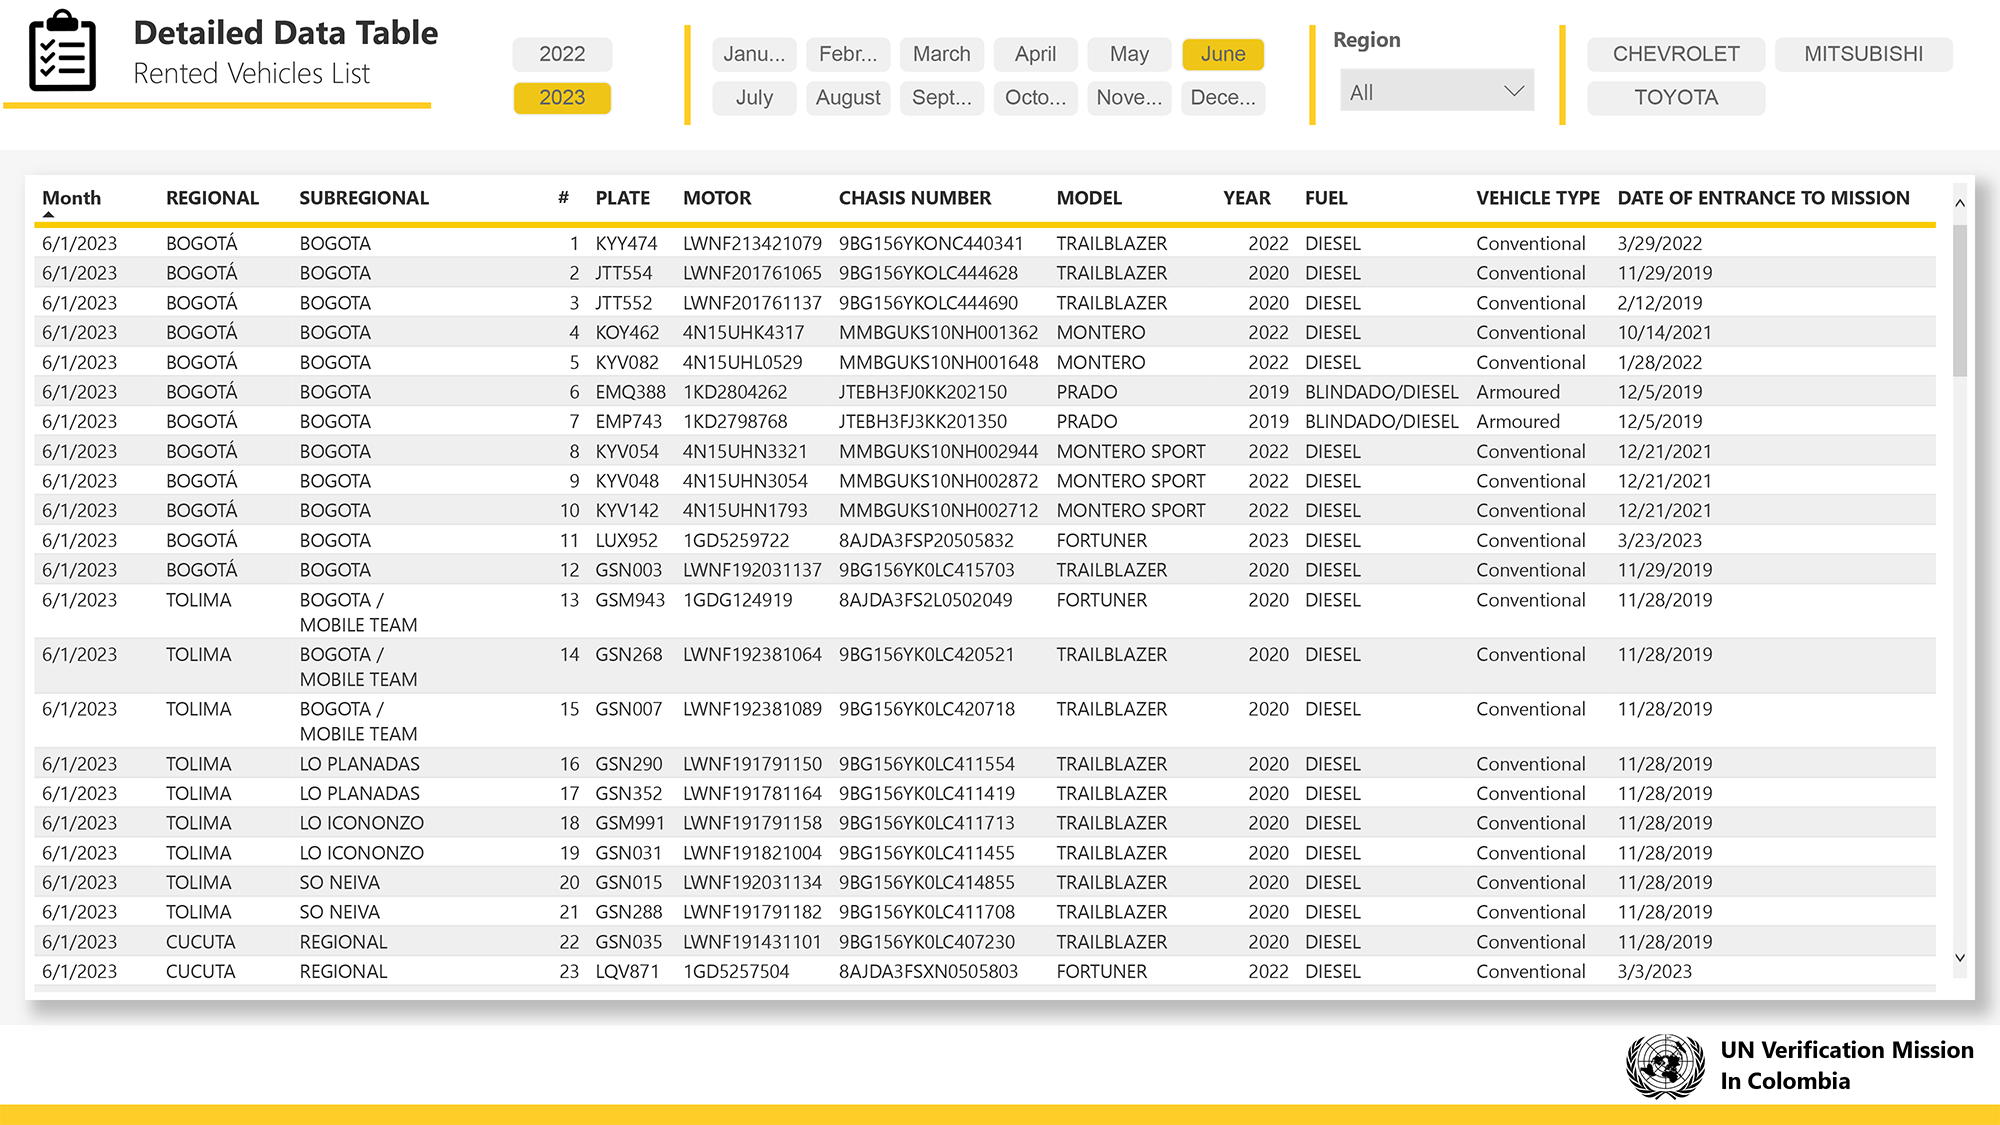
Task: Click the Detailed Data Table title
Action: [285, 33]
